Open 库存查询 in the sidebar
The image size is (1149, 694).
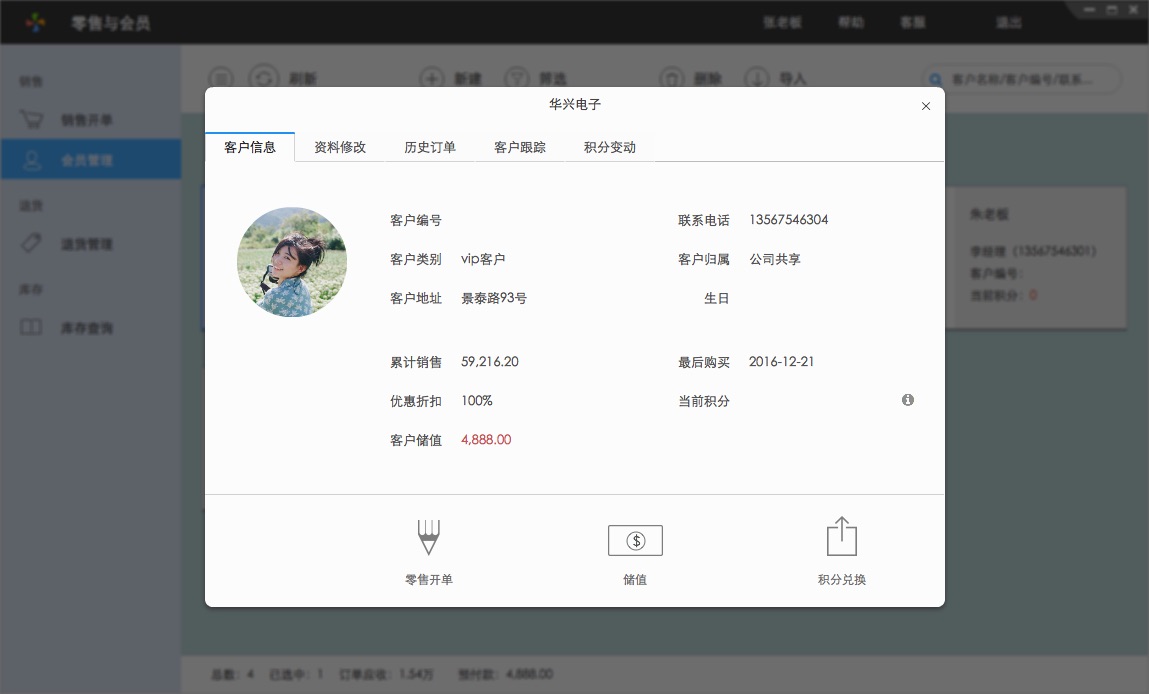point(86,328)
